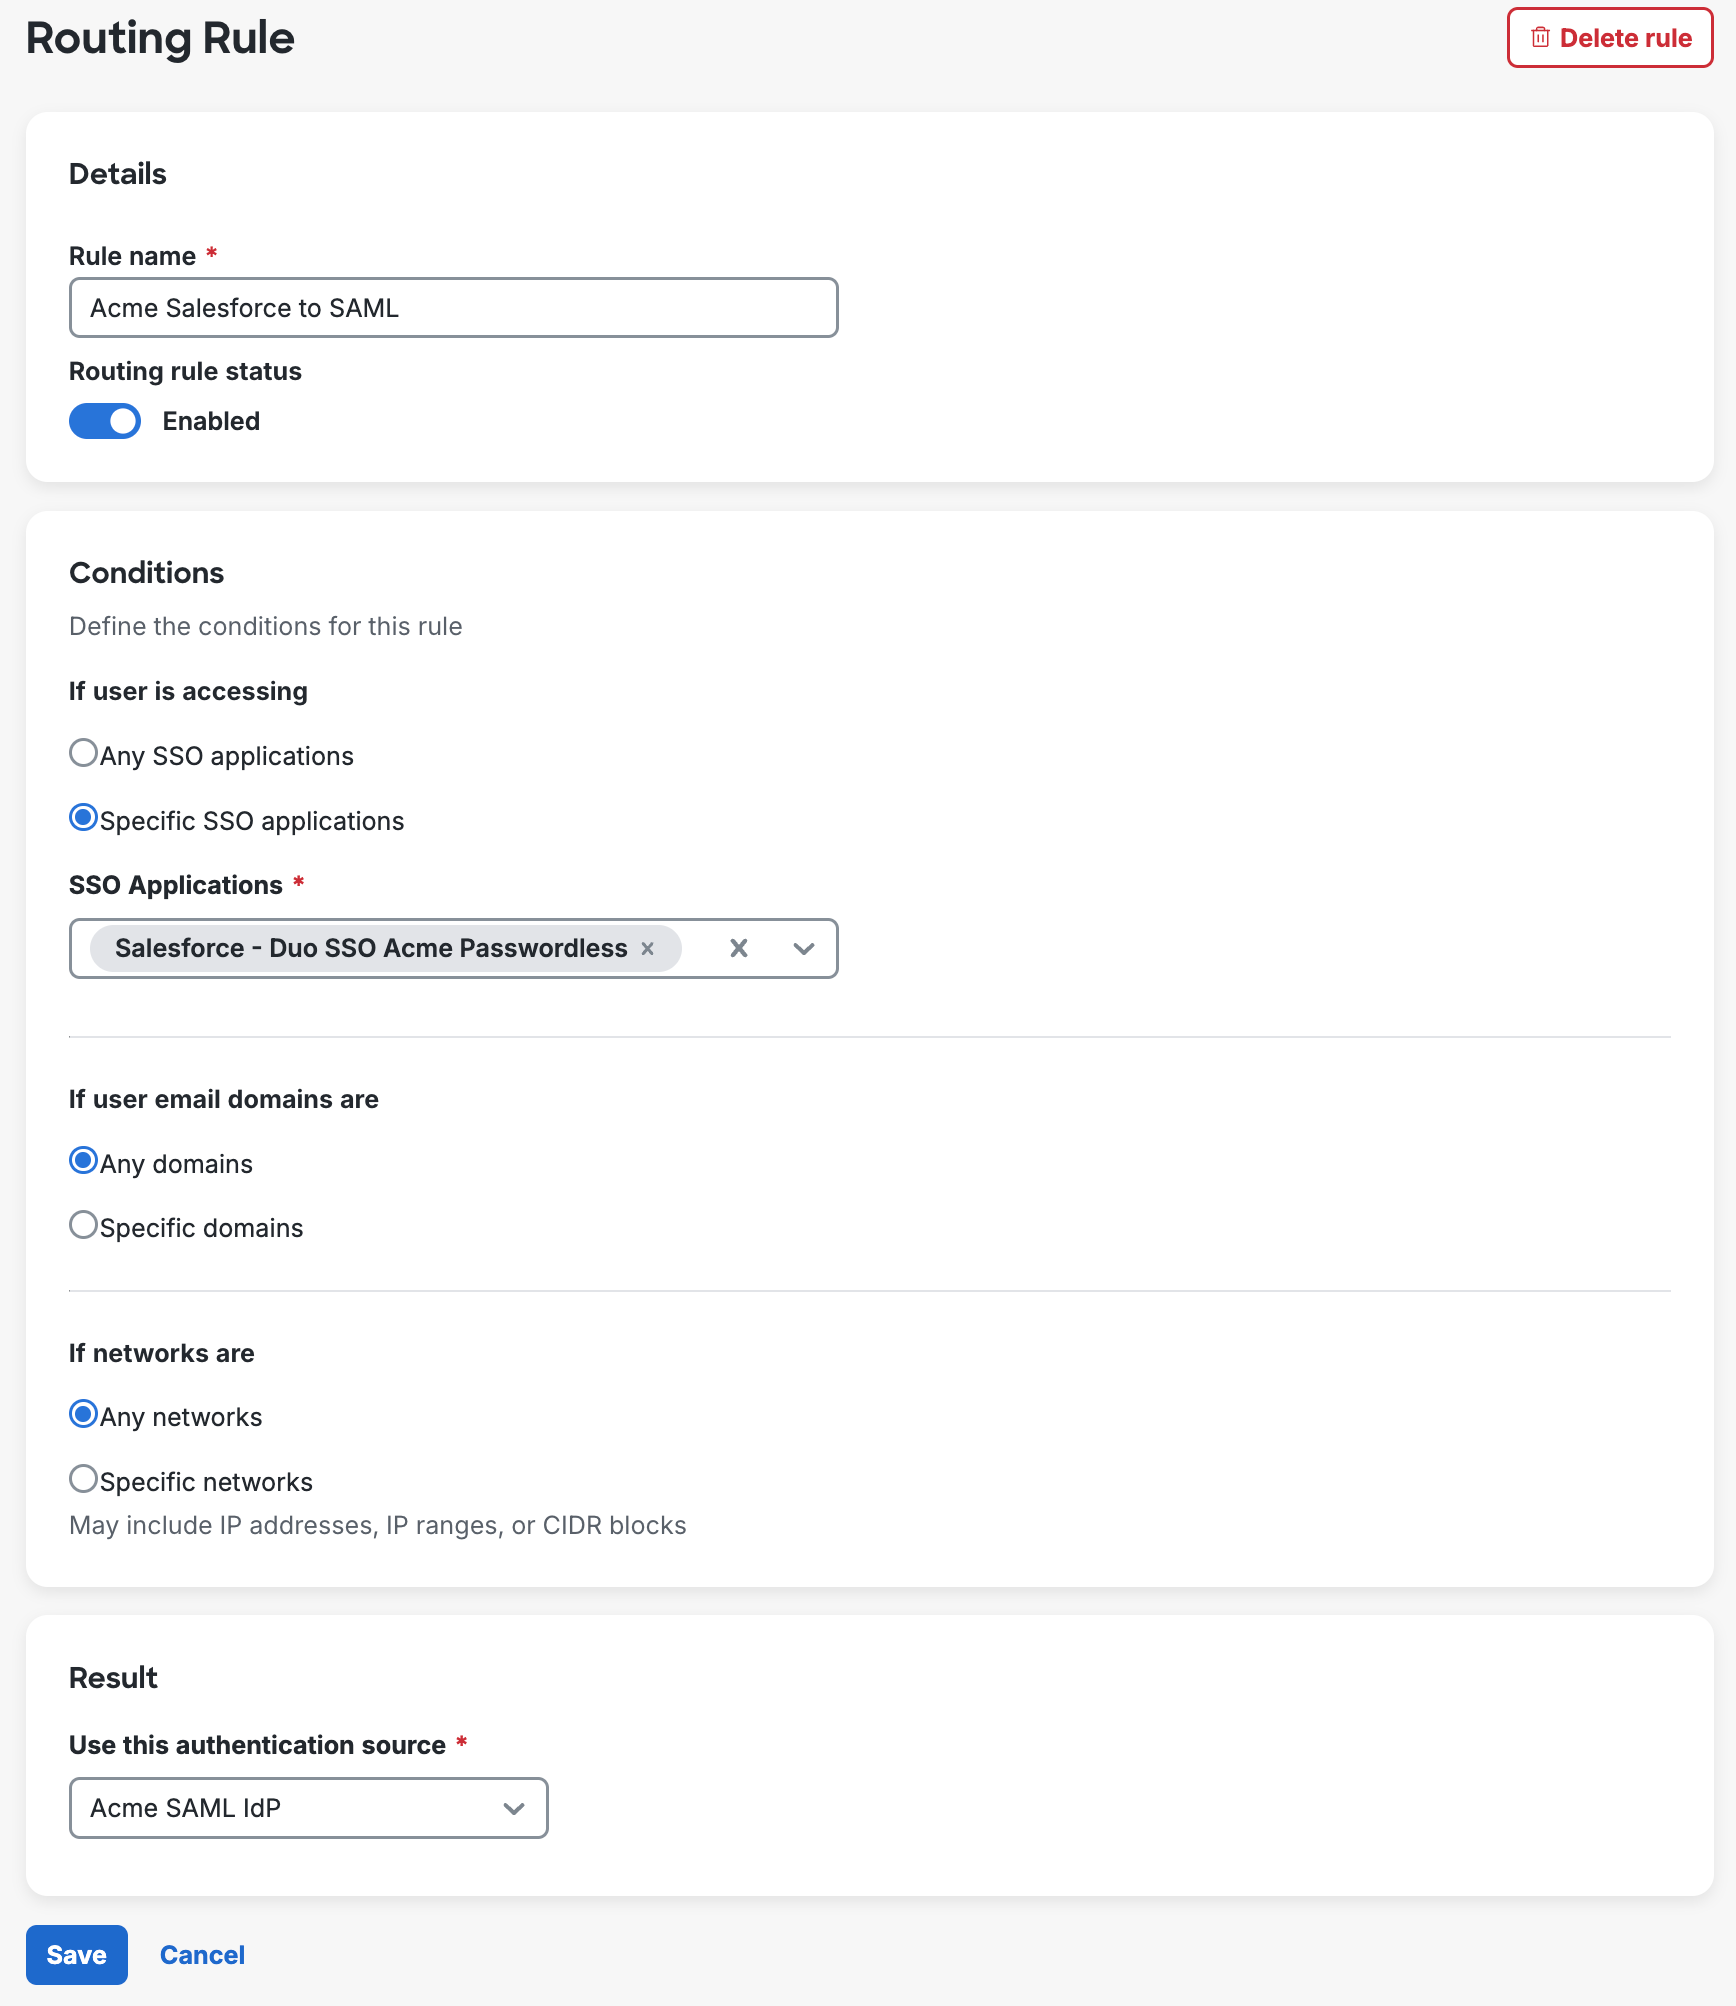The width and height of the screenshot is (1736, 2006).
Task: Click the rule name input field
Action: [x=452, y=308]
